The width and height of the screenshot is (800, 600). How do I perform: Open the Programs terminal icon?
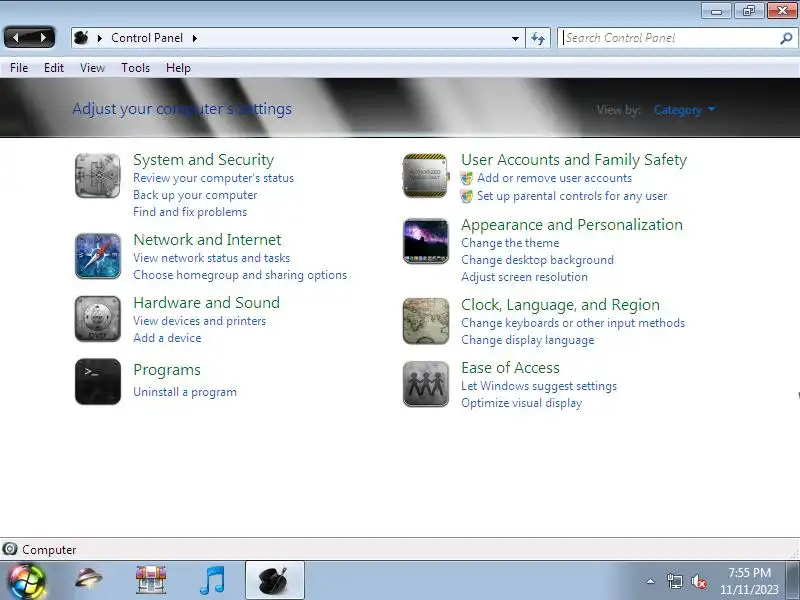click(x=97, y=382)
